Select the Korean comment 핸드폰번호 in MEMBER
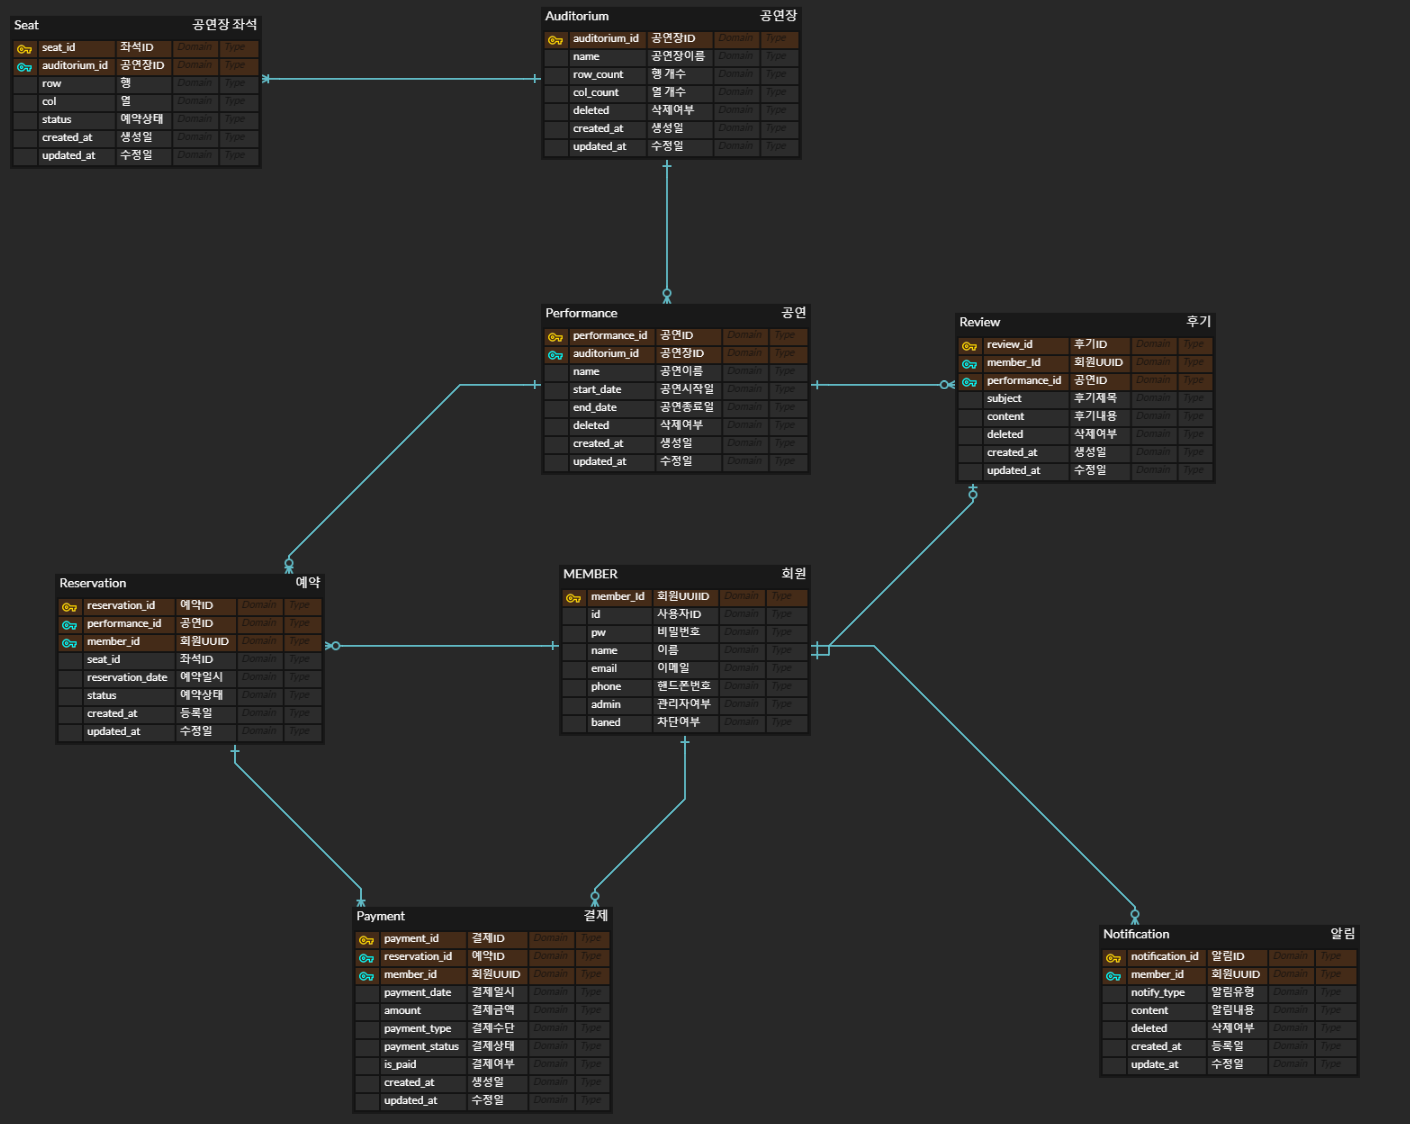The width and height of the screenshot is (1410, 1124). (684, 687)
